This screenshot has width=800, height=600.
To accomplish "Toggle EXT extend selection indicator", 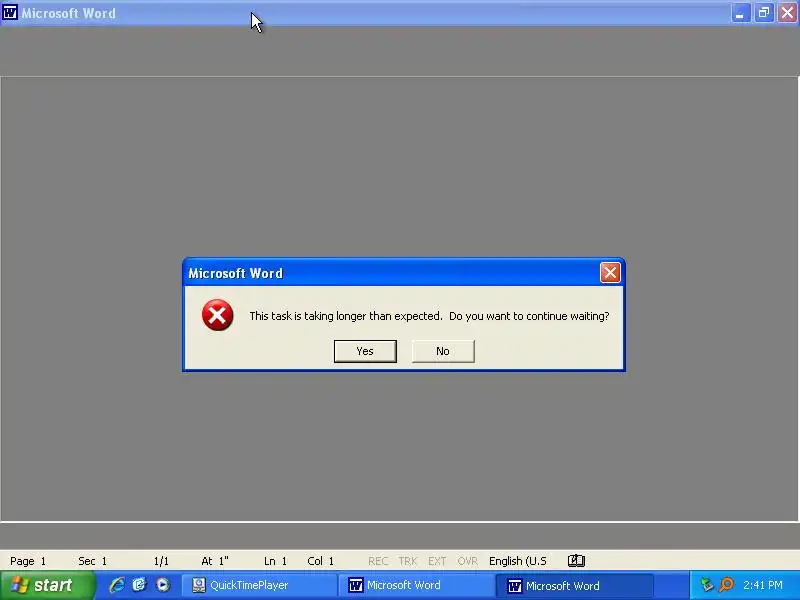I will pyautogui.click(x=437, y=561).
